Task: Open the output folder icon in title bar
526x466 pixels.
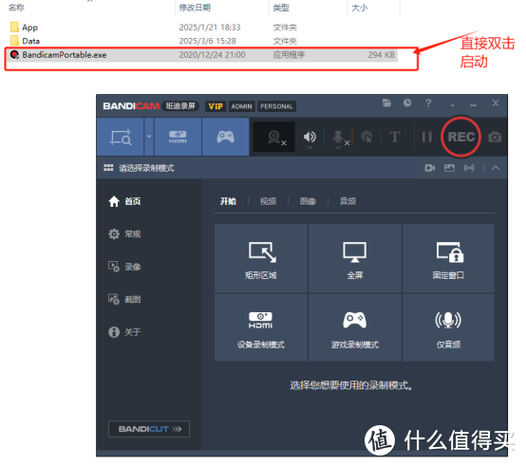Action: point(387,103)
